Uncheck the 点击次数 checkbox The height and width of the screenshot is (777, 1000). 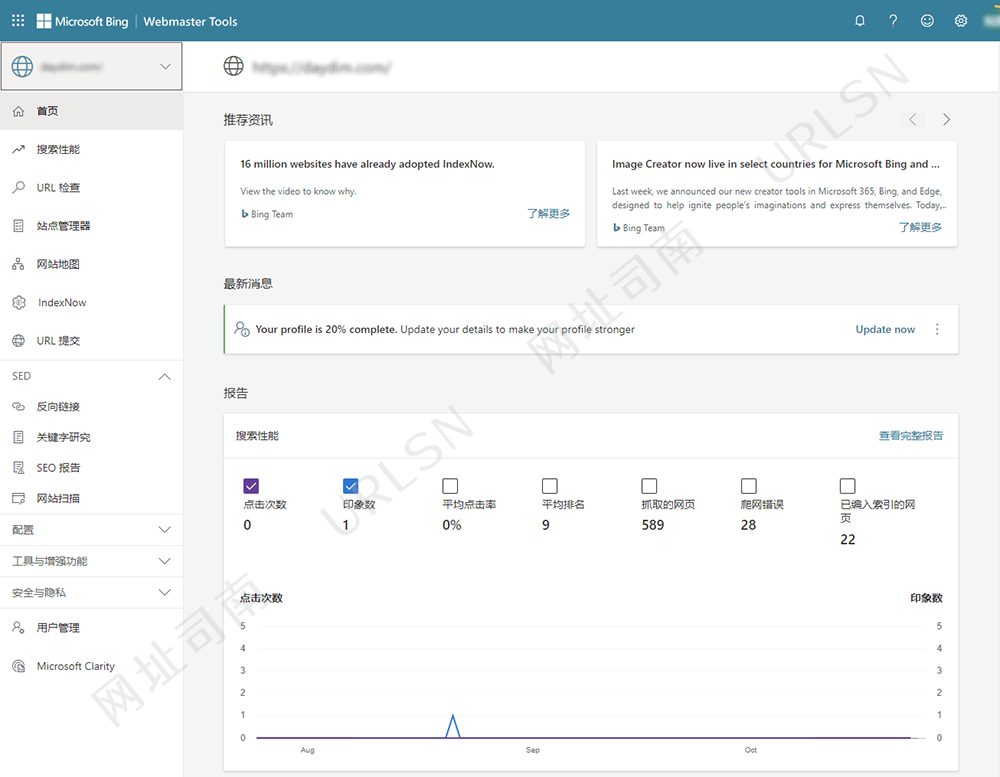pyautogui.click(x=251, y=486)
